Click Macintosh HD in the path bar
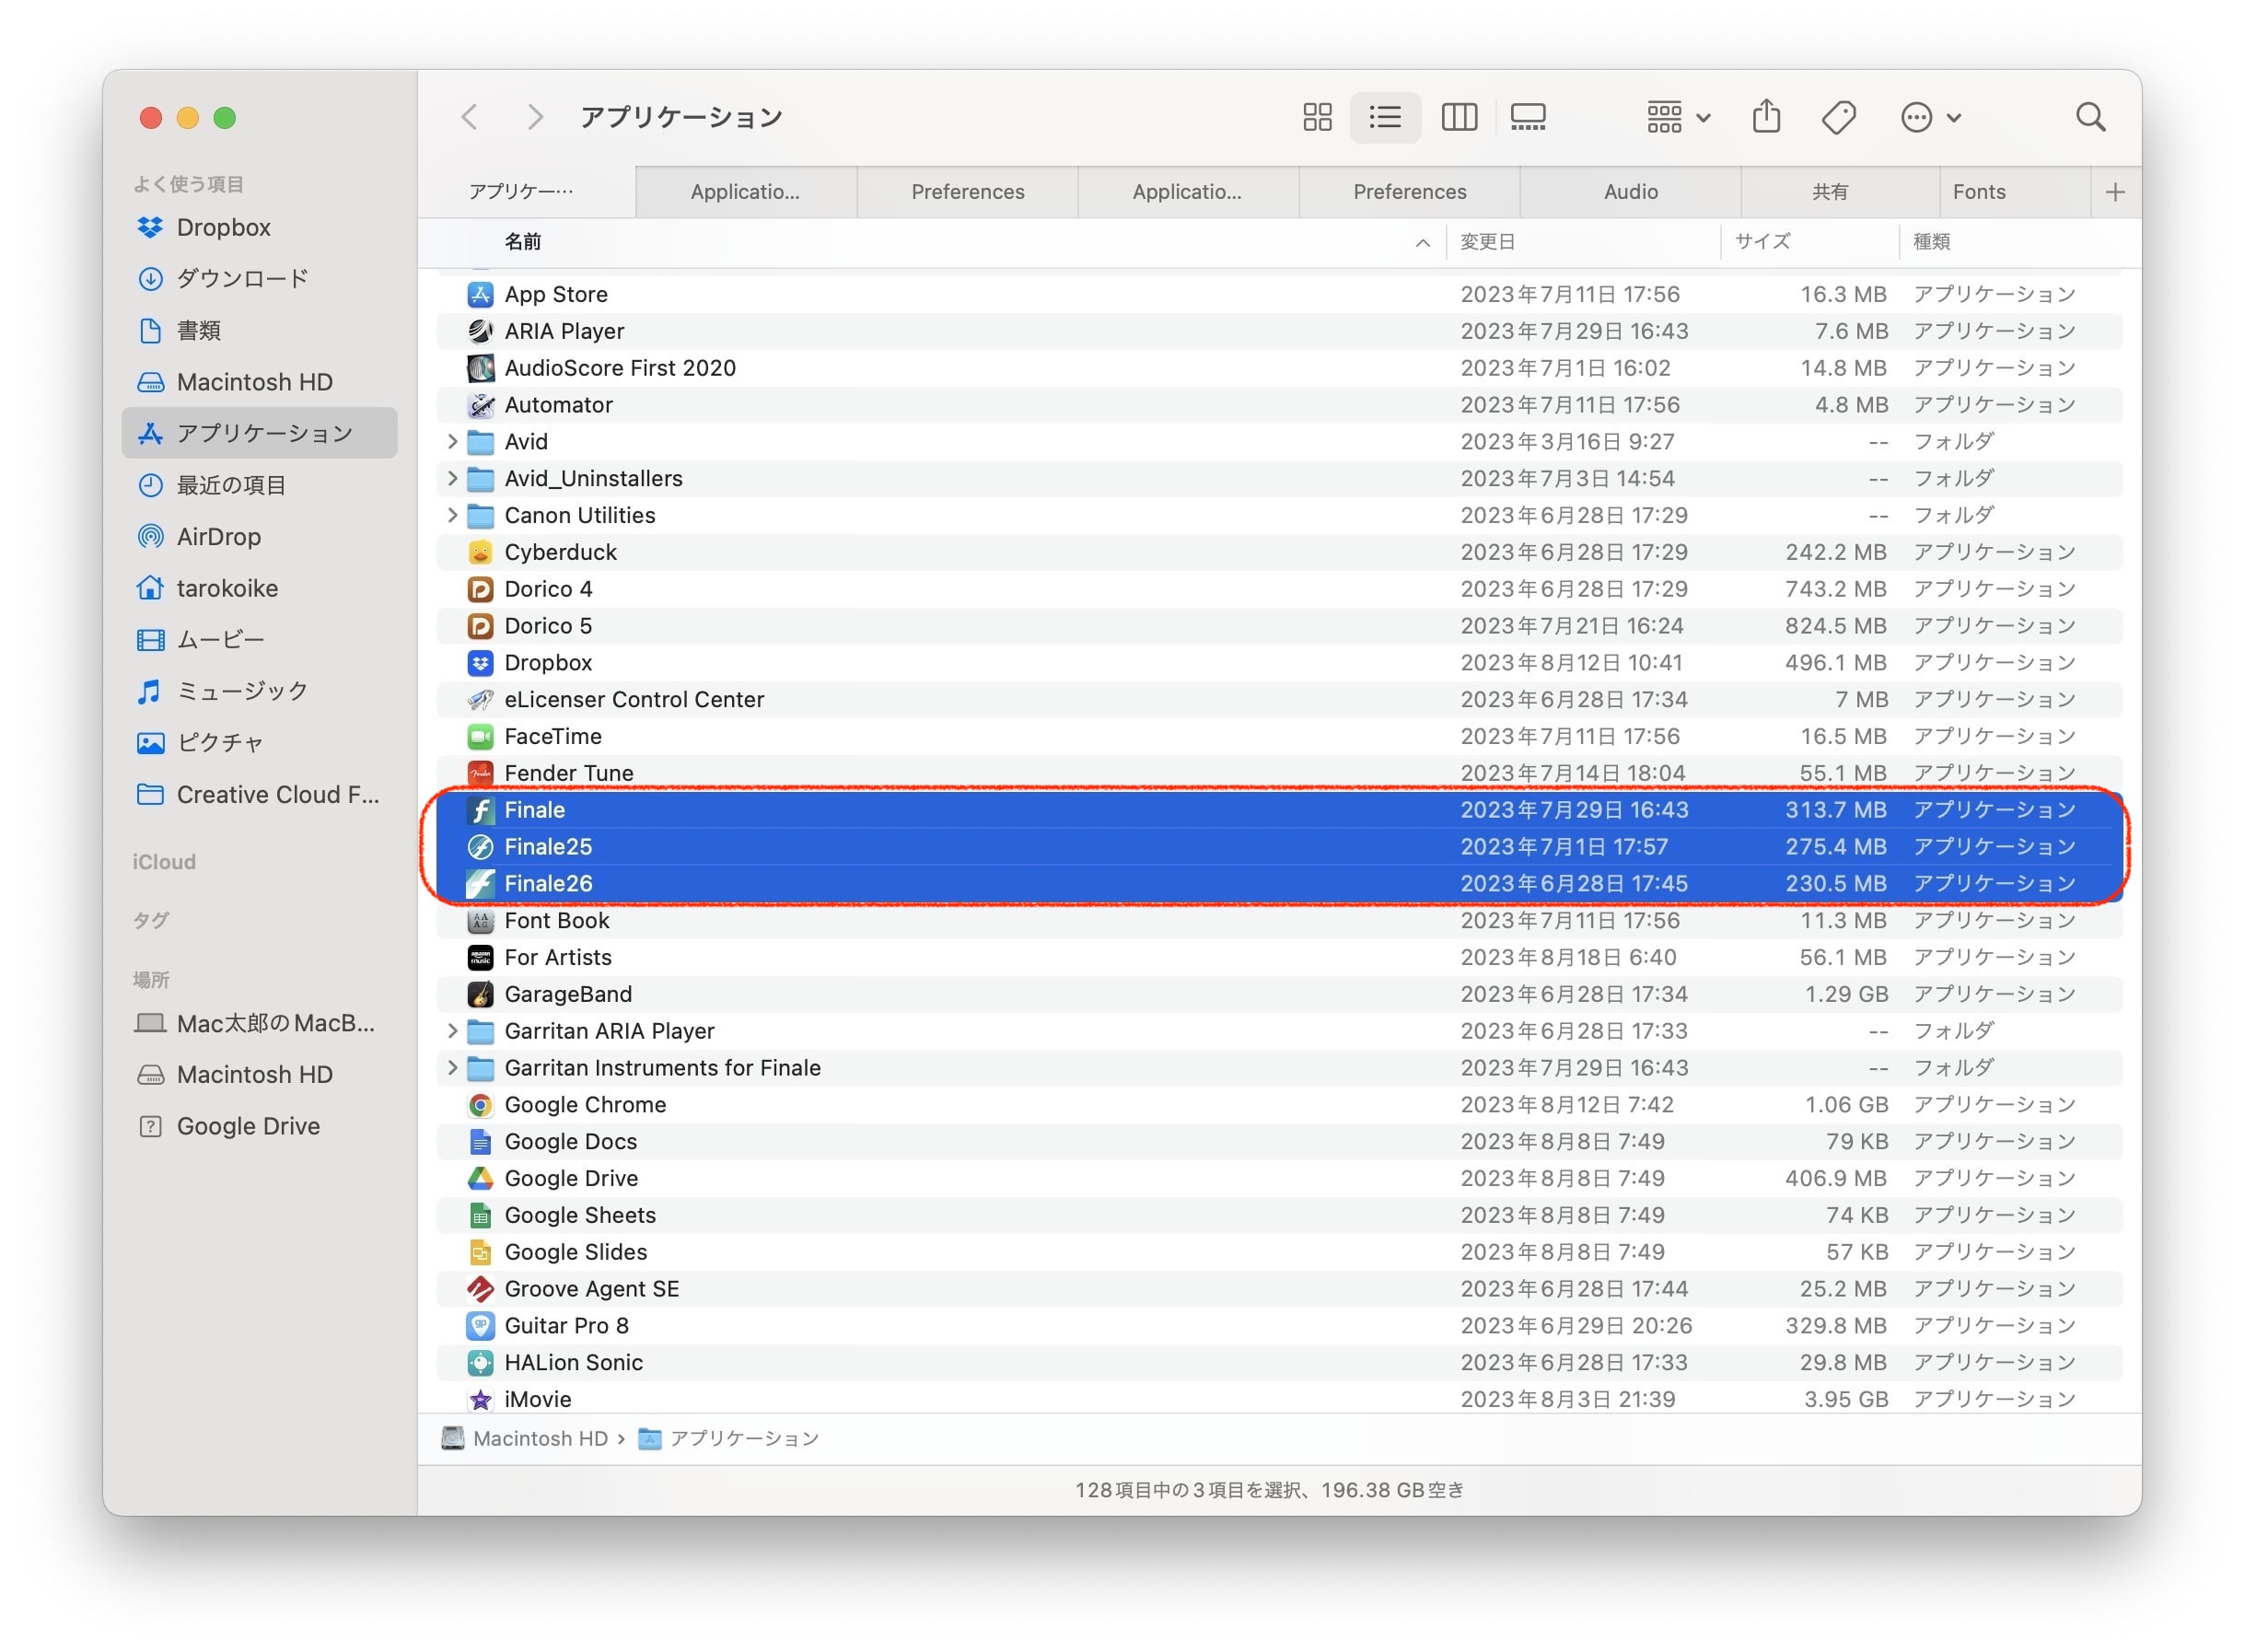The height and width of the screenshot is (1652, 2245). [526, 1438]
